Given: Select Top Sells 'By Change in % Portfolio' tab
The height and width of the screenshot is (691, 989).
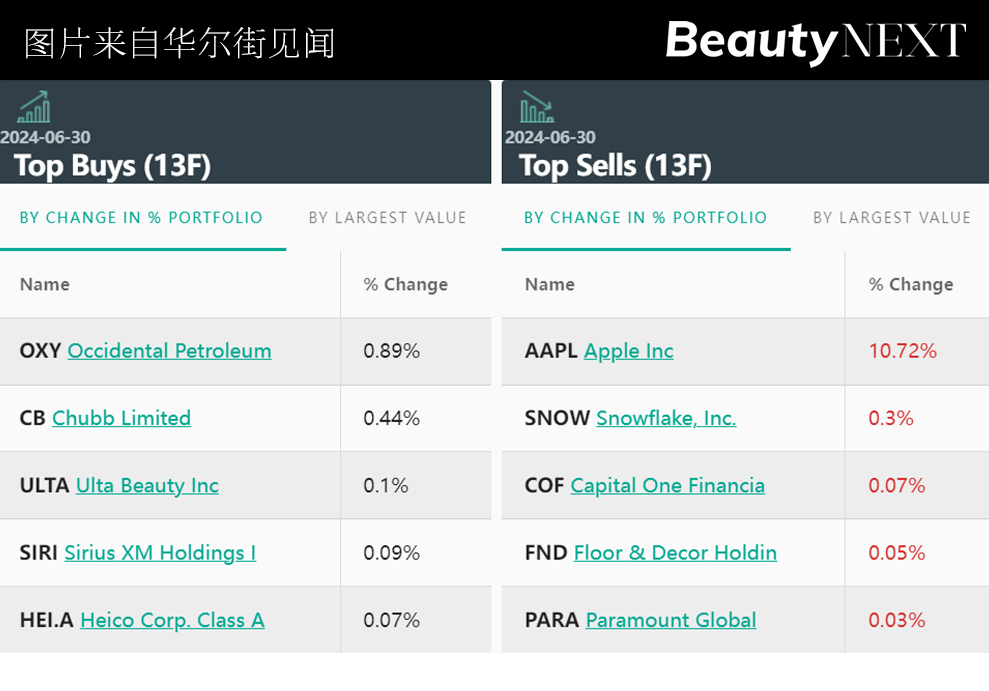Looking at the screenshot, I should point(646,218).
